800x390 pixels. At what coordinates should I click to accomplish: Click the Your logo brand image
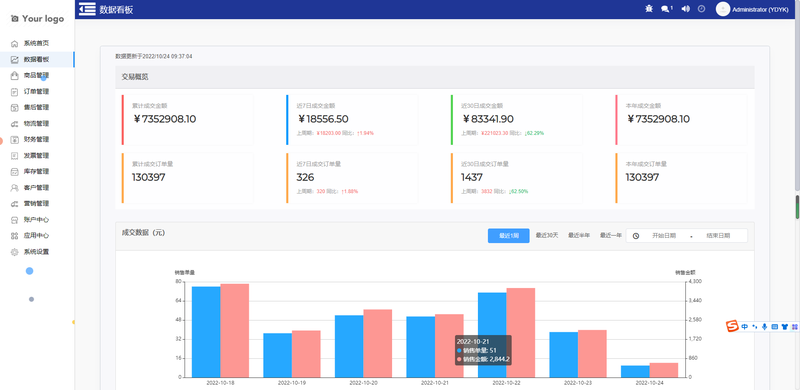coord(37,19)
